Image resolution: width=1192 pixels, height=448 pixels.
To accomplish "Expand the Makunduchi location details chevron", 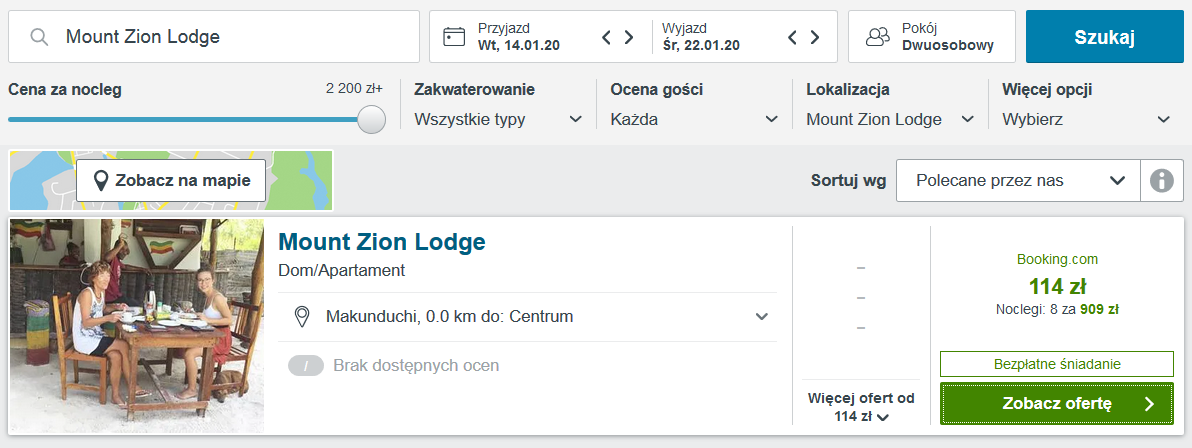I will click(x=762, y=316).
